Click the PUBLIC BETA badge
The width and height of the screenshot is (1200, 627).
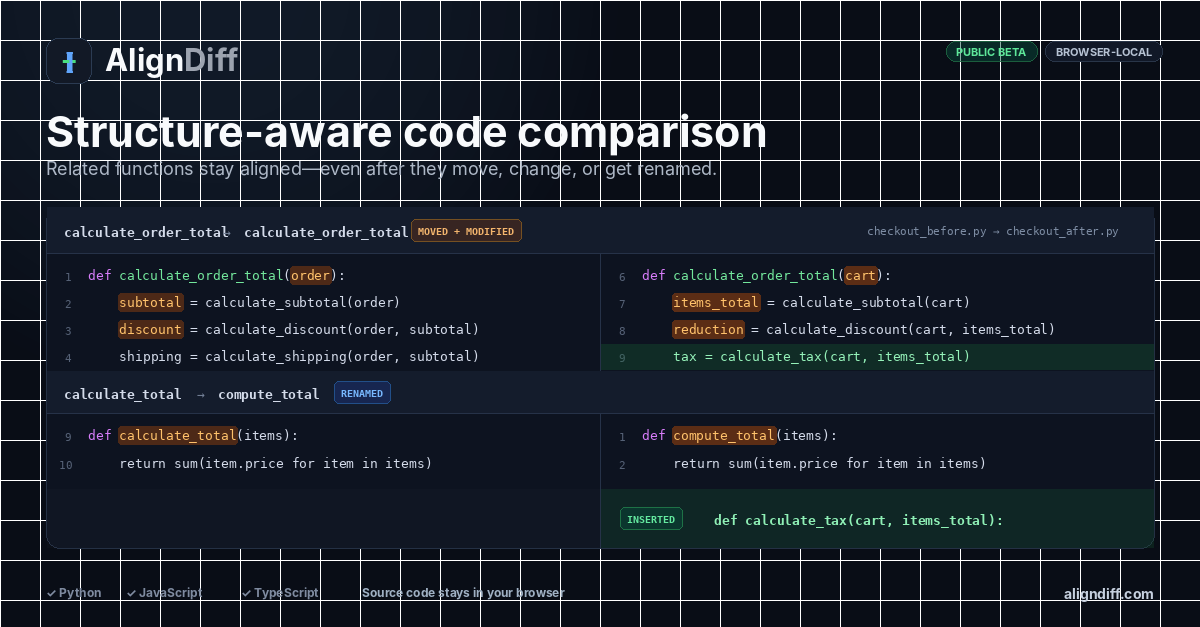991,52
